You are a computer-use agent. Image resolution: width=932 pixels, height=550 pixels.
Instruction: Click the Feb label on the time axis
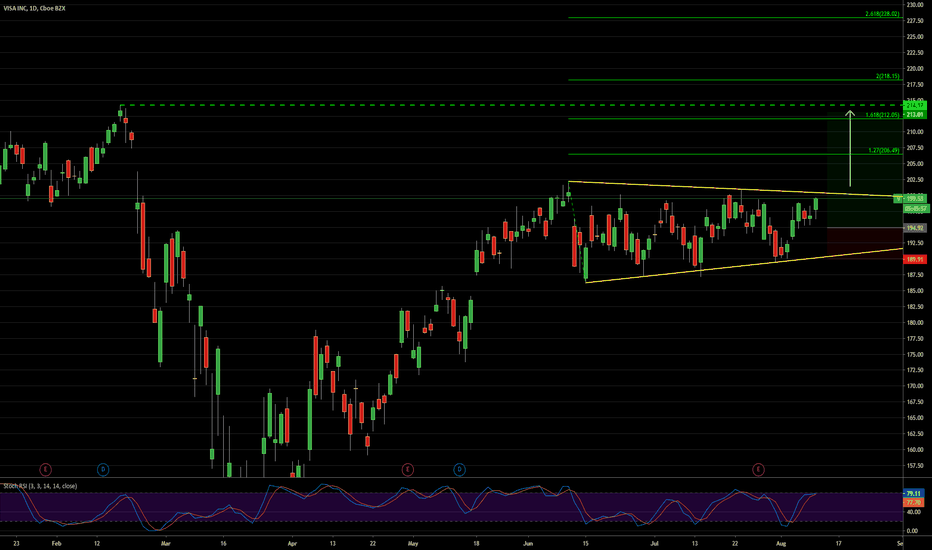pos(56,543)
